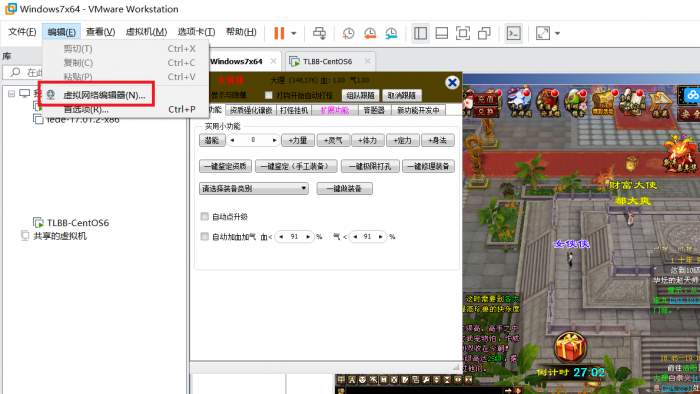Click the +身法 button
700x394 pixels.
coord(438,140)
